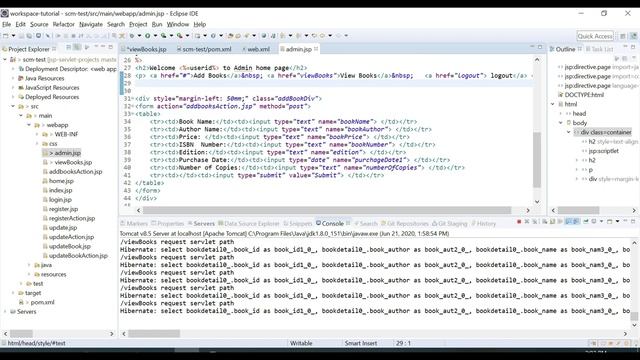Maximize the Console panel
The height and width of the screenshot is (360, 640).
pyautogui.click(x=633, y=221)
